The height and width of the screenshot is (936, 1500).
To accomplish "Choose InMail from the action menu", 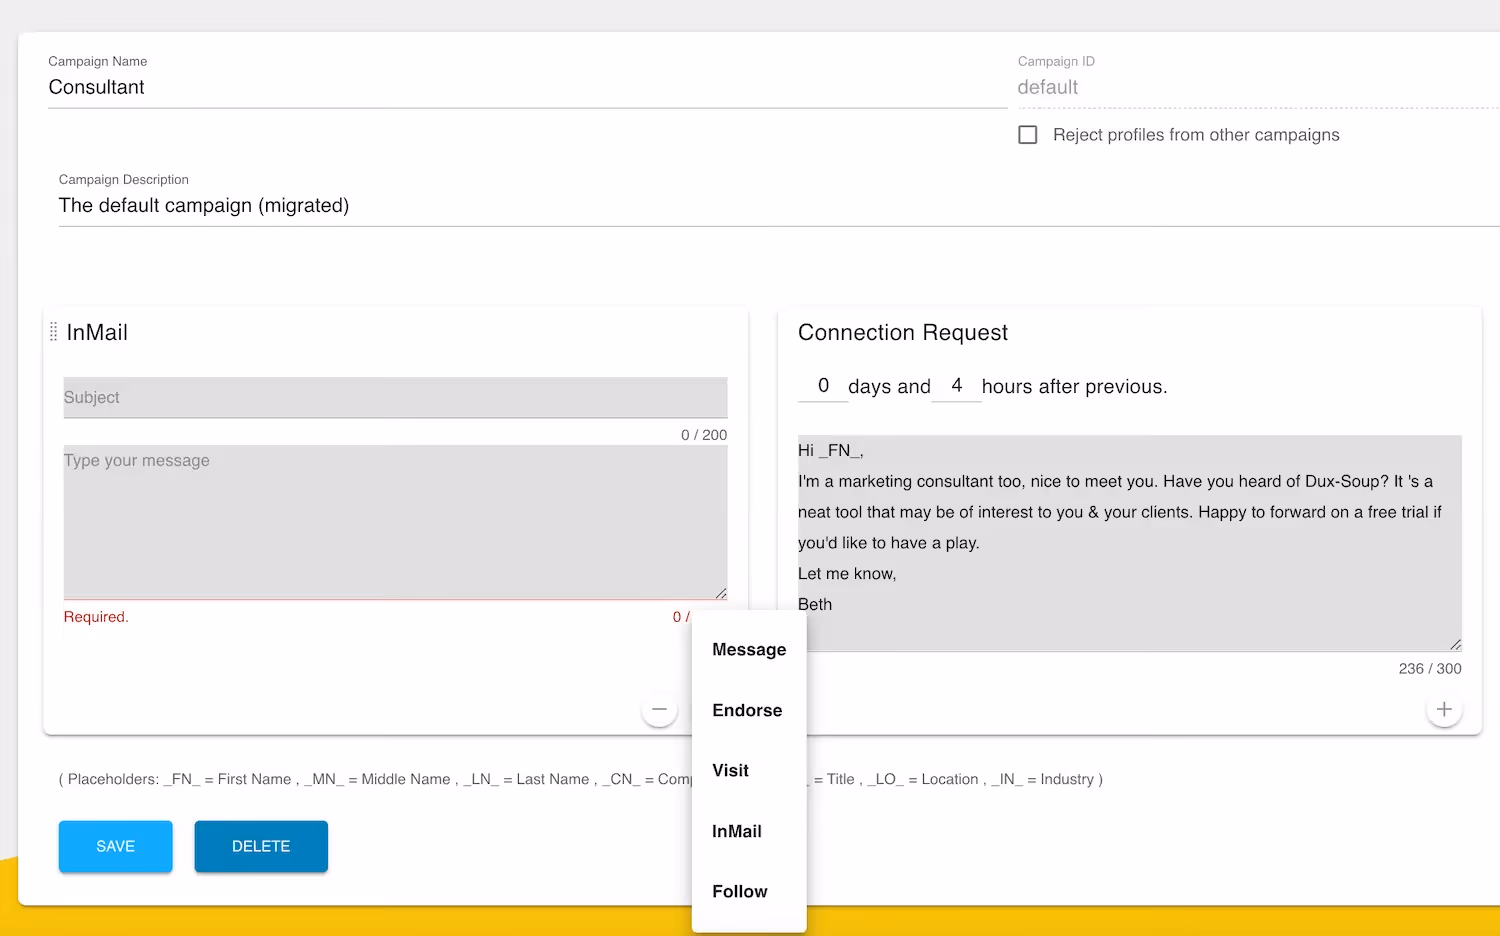I will point(749,831).
